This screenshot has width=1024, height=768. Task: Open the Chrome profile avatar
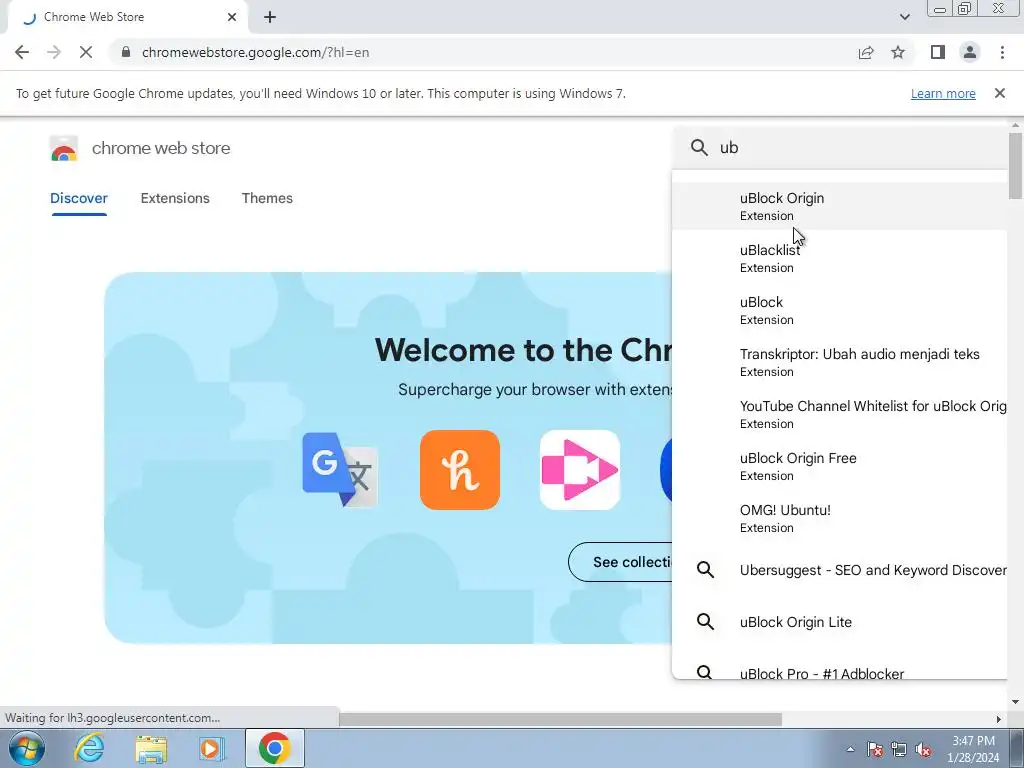(x=970, y=52)
